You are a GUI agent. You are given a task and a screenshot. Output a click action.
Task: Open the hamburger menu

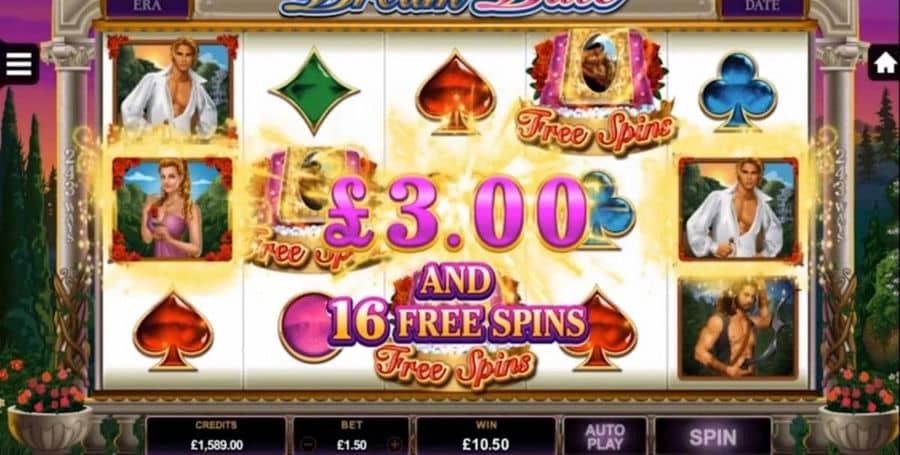[19, 64]
